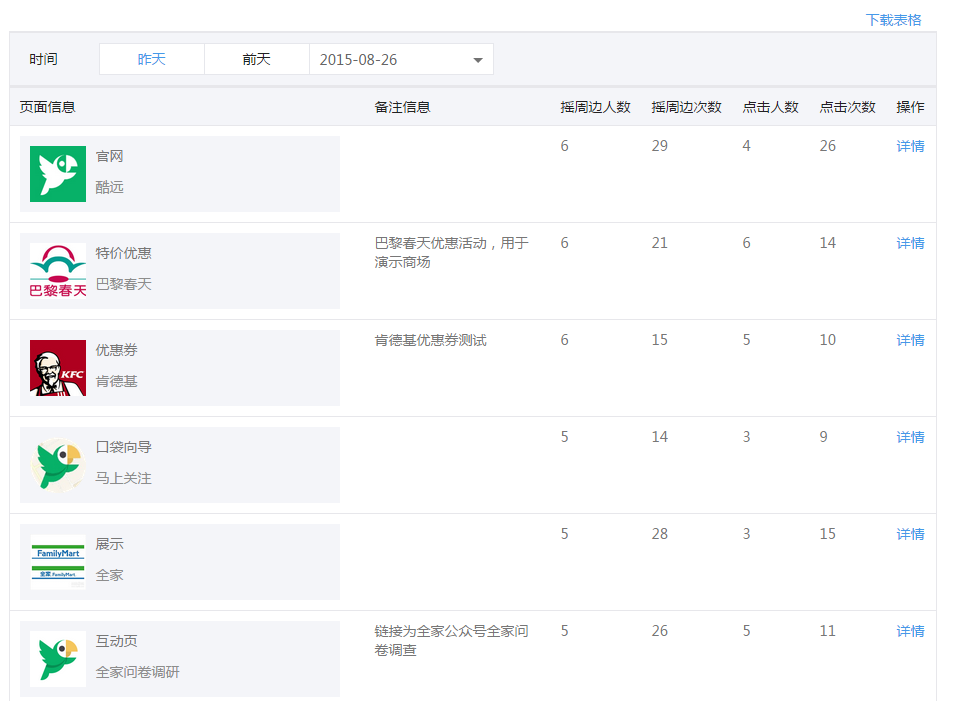The height and width of the screenshot is (701, 954).
Task: Click the KFC 肯德基 logo icon
Action: tap(58, 368)
